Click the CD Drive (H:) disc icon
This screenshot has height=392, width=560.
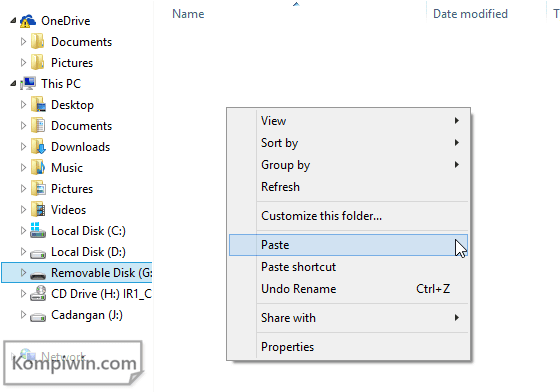[x=38, y=293]
